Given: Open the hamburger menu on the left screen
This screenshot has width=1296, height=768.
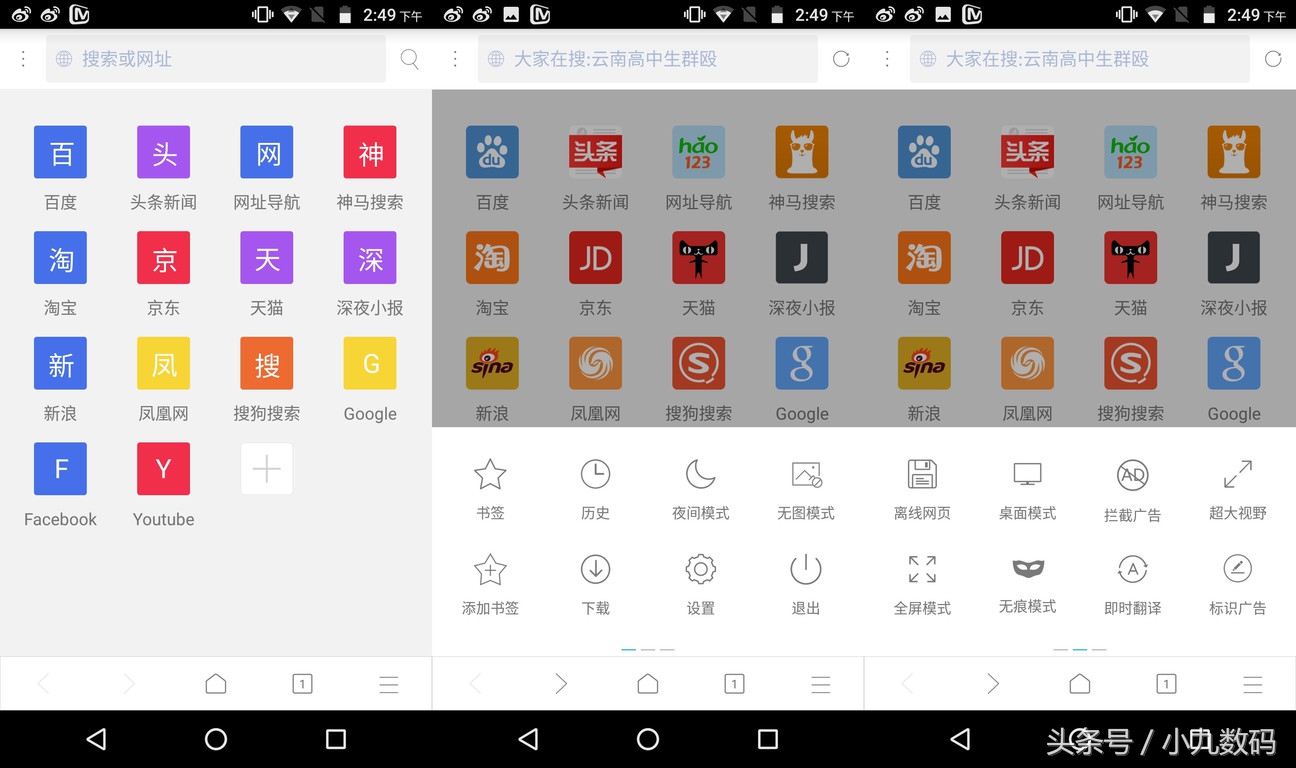Looking at the screenshot, I should [x=389, y=684].
